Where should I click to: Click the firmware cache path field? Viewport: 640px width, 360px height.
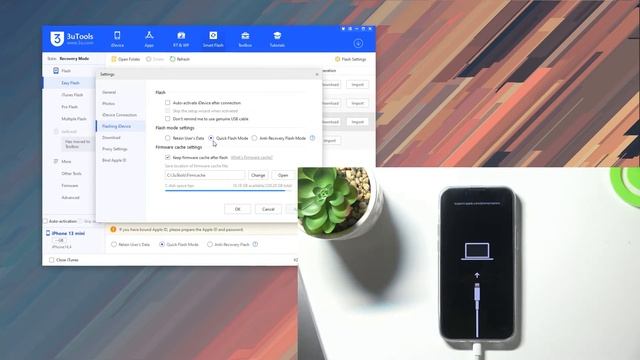pos(204,175)
